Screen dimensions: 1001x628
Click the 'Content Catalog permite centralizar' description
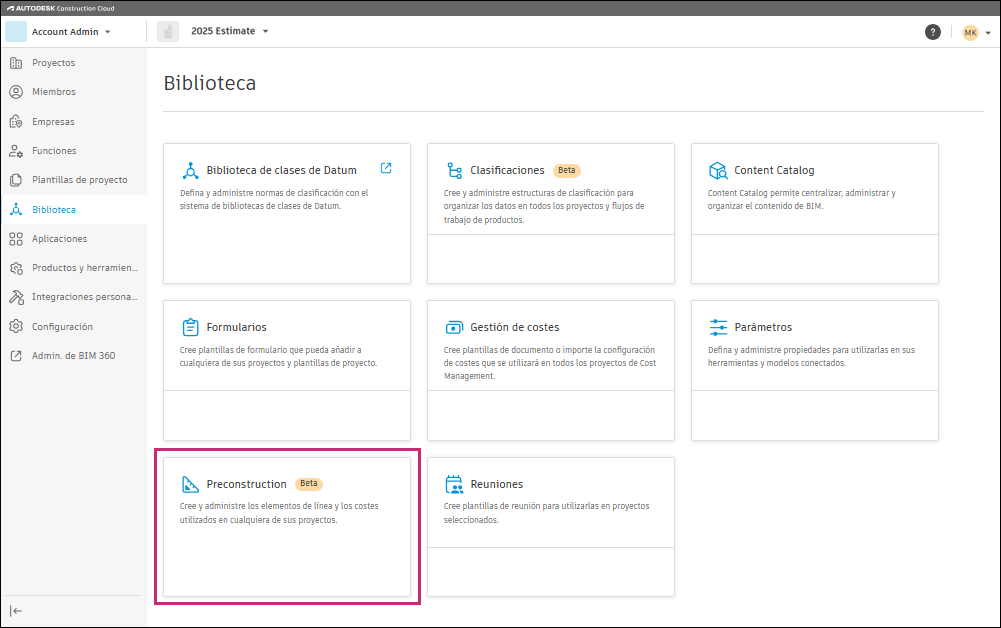pos(802,199)
